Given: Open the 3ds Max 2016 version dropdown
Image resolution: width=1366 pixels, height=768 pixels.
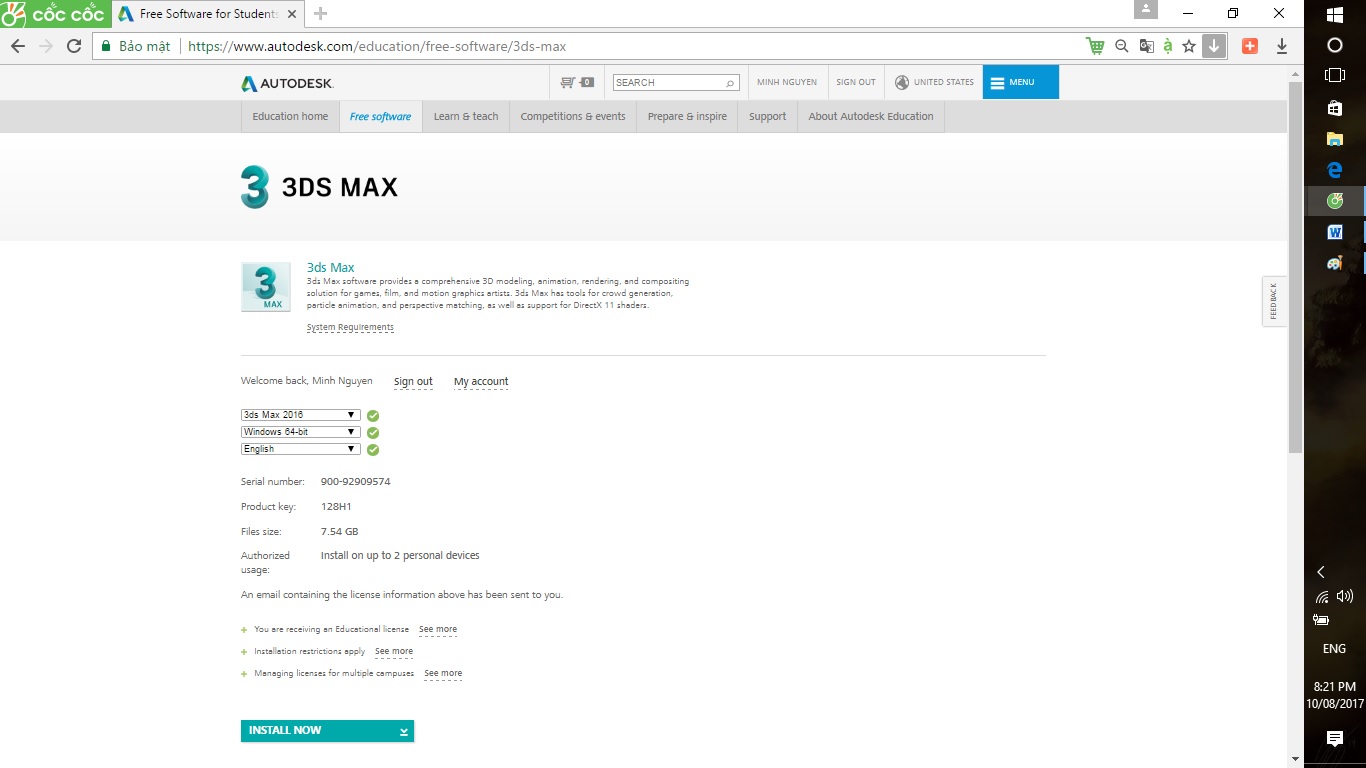Looking at the screenshot, I should click(x=300, y=415).
